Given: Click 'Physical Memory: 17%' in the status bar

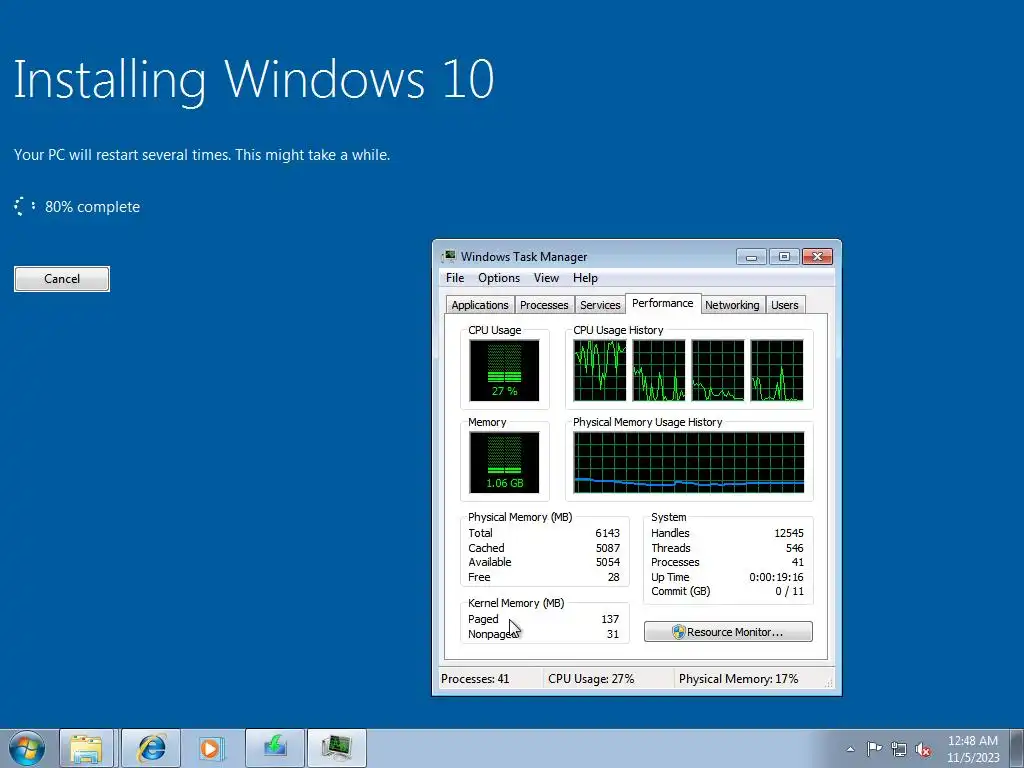Looking at the screenshot, I should [738, 679].
